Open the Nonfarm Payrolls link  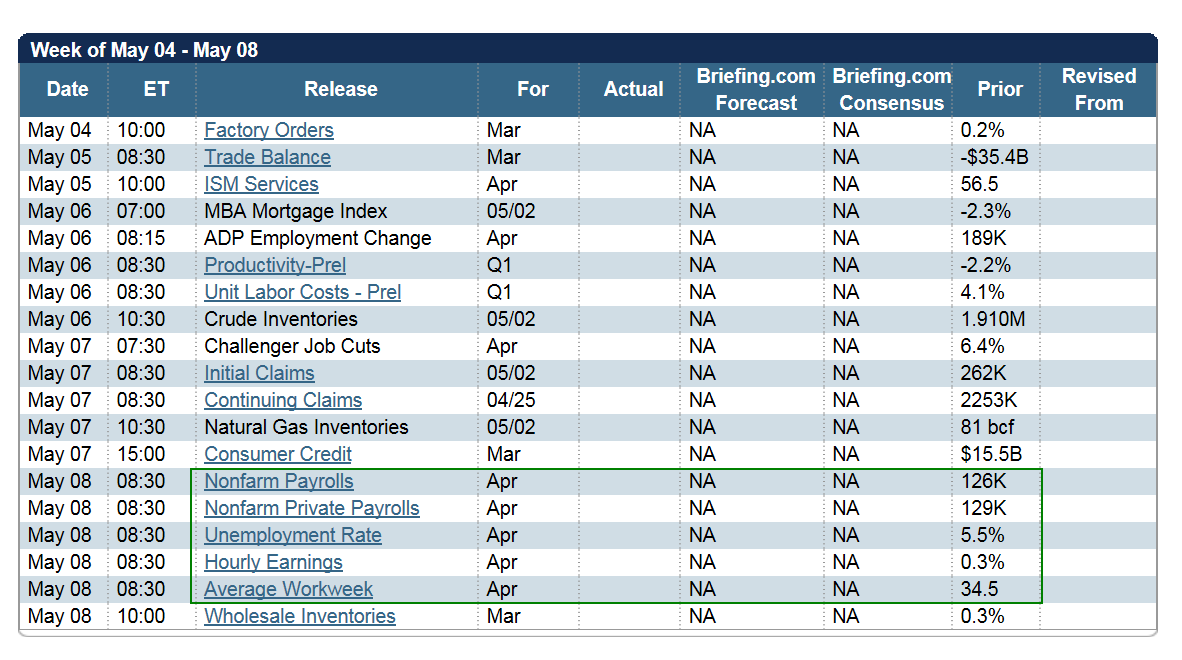coord(279,481)
